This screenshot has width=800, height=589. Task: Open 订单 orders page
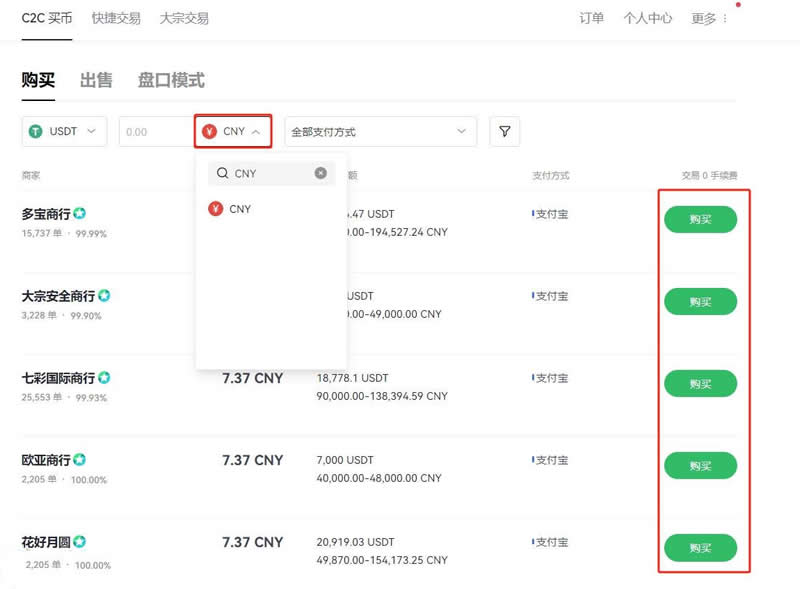[591, 18]
